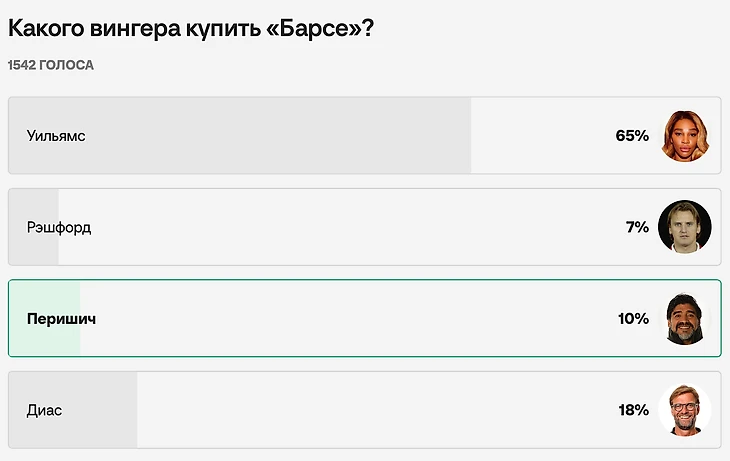
Task: Click the gray progress bar of Уильямс
Action: coord(240,136)
